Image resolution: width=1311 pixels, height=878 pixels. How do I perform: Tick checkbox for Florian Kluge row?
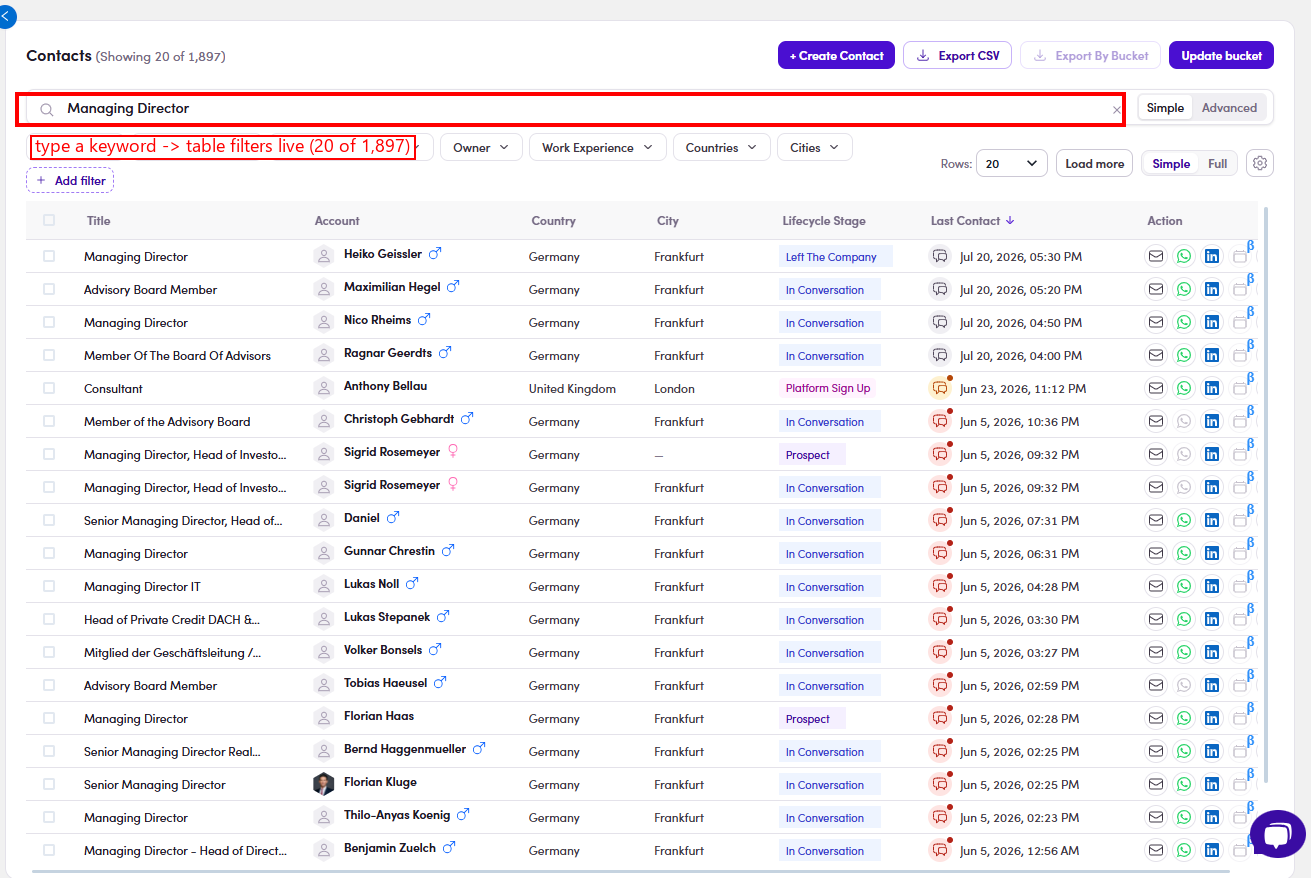coord(49,784)
